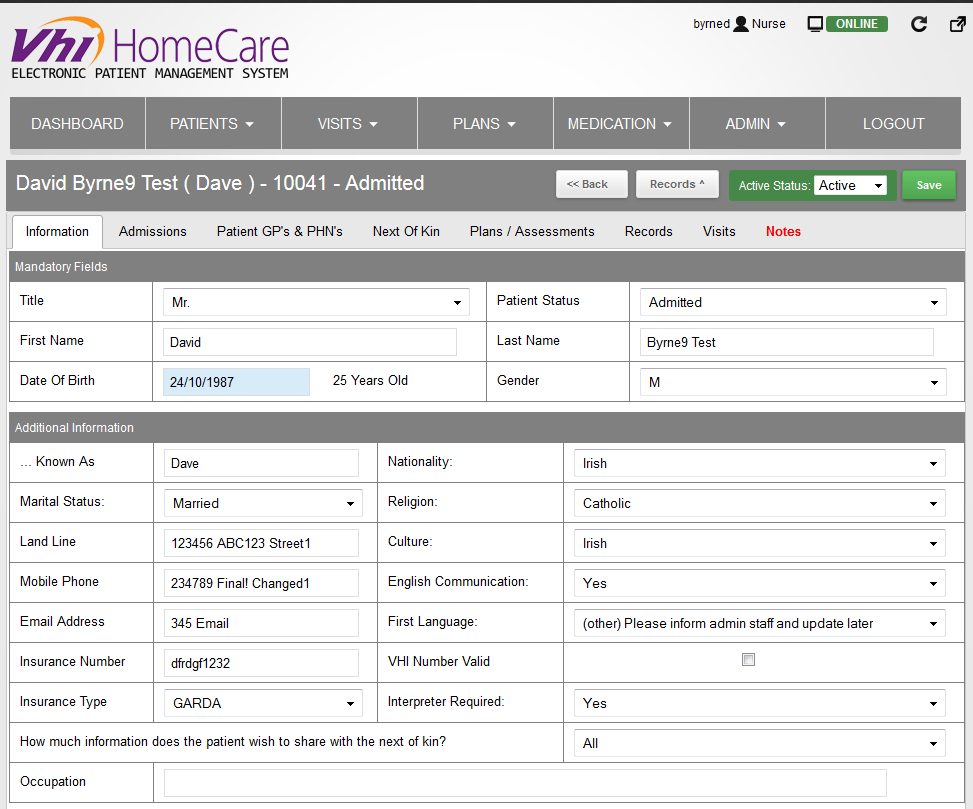Click the green ONLINE status badge
Screen dimensions: 973x809
click(856, 24)
